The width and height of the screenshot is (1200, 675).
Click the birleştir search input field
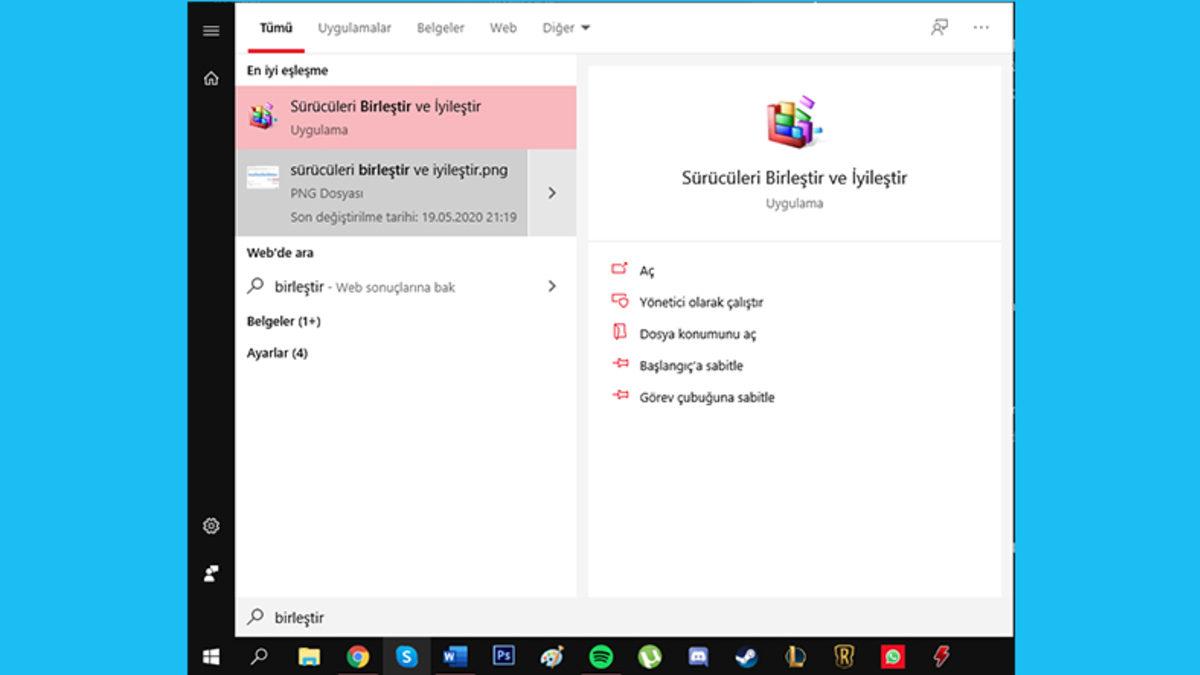[x=350, y=617]
